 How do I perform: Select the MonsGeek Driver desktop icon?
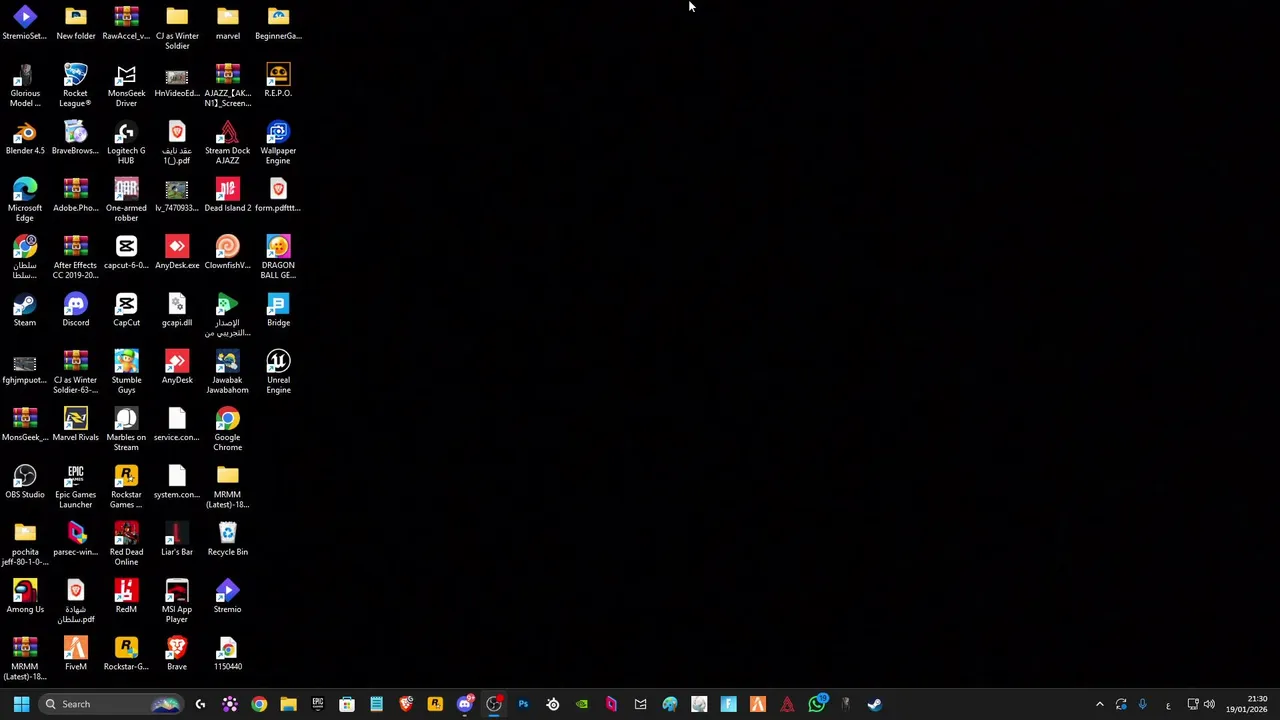126,86
